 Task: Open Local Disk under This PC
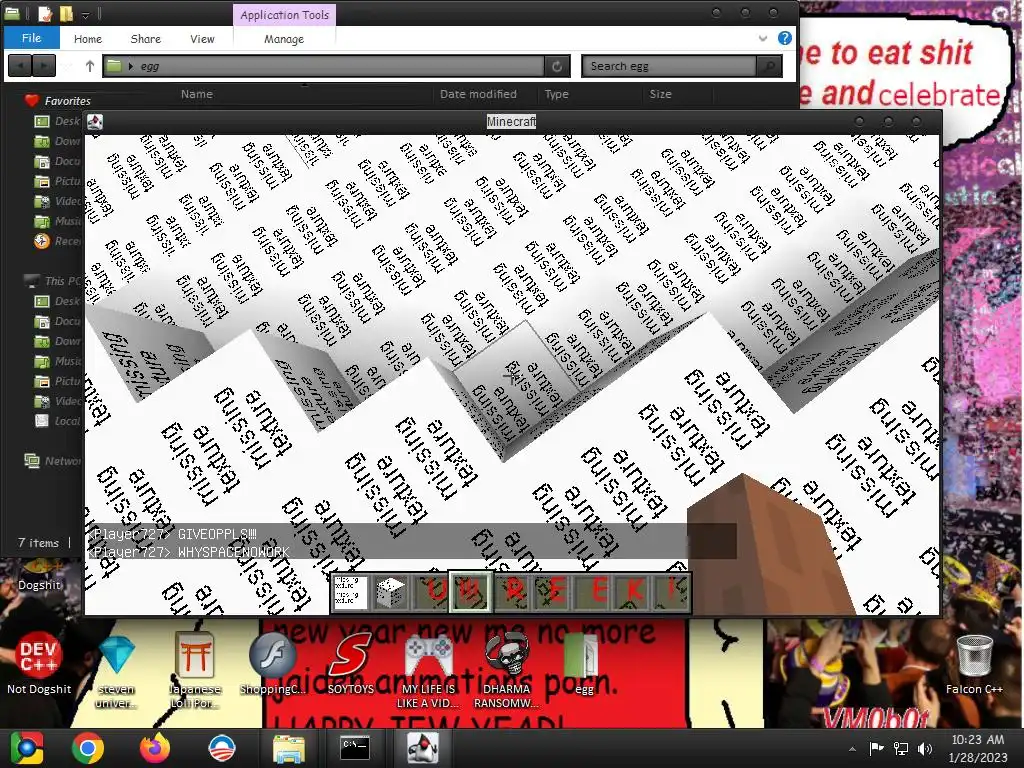tap(57, 421)
